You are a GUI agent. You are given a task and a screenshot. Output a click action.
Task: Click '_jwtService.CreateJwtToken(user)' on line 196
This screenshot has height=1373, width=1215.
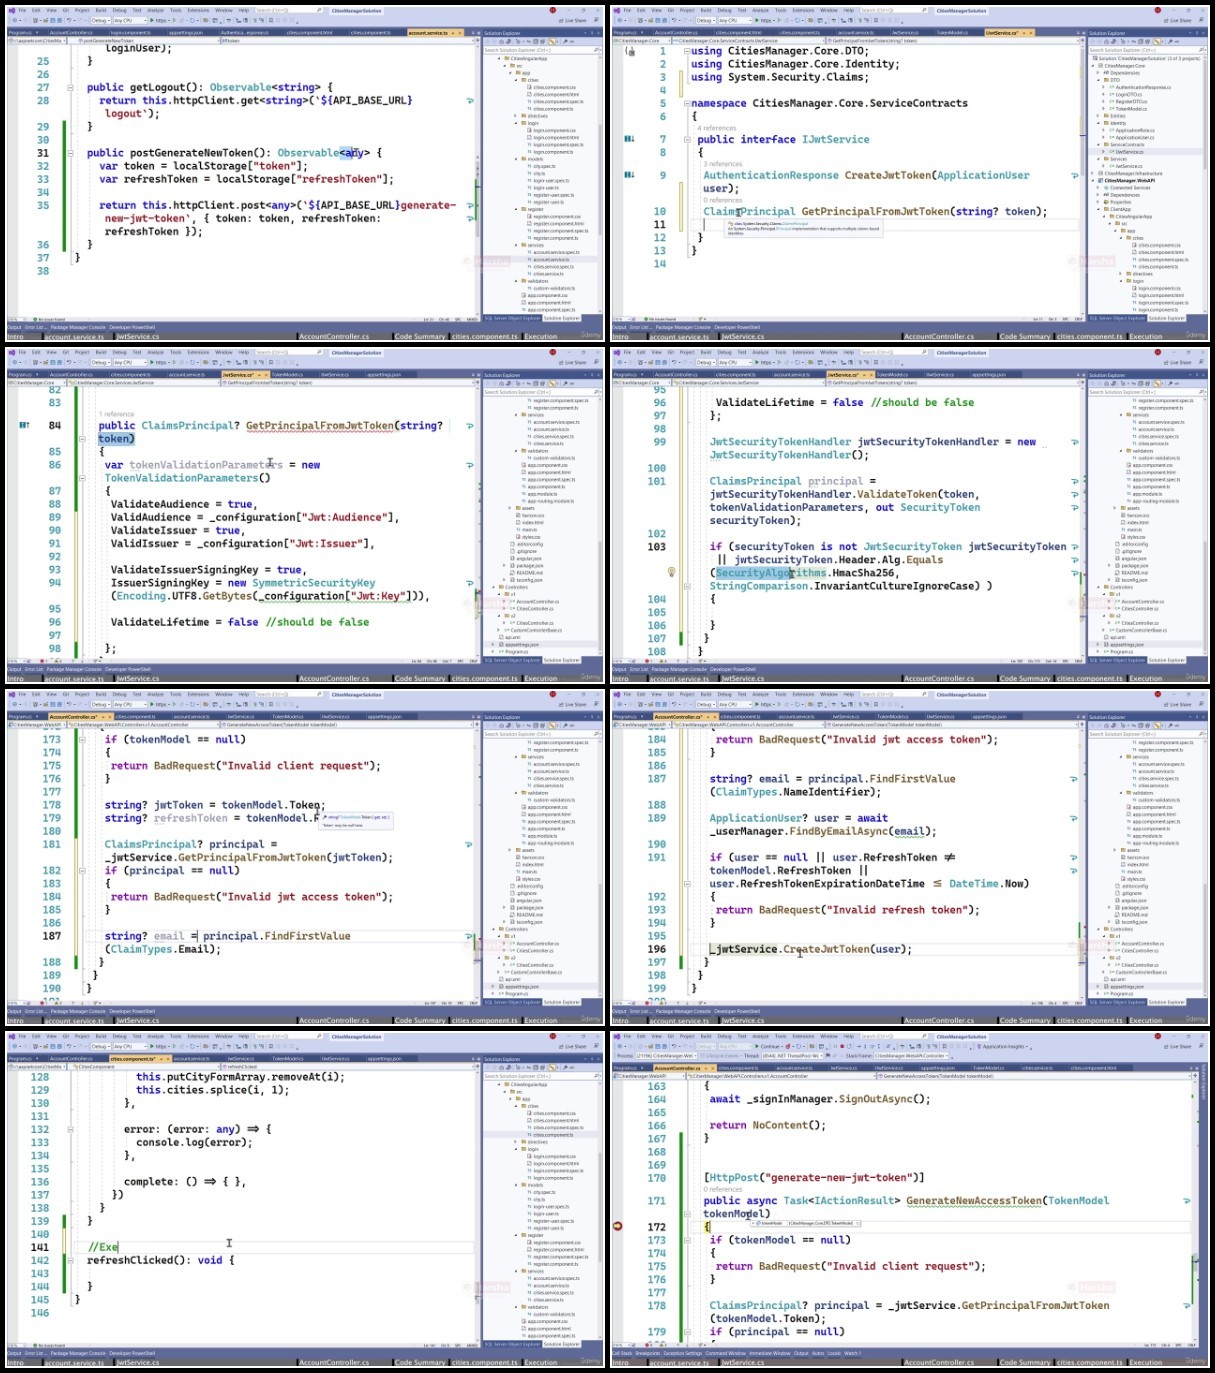pos(813,949)
